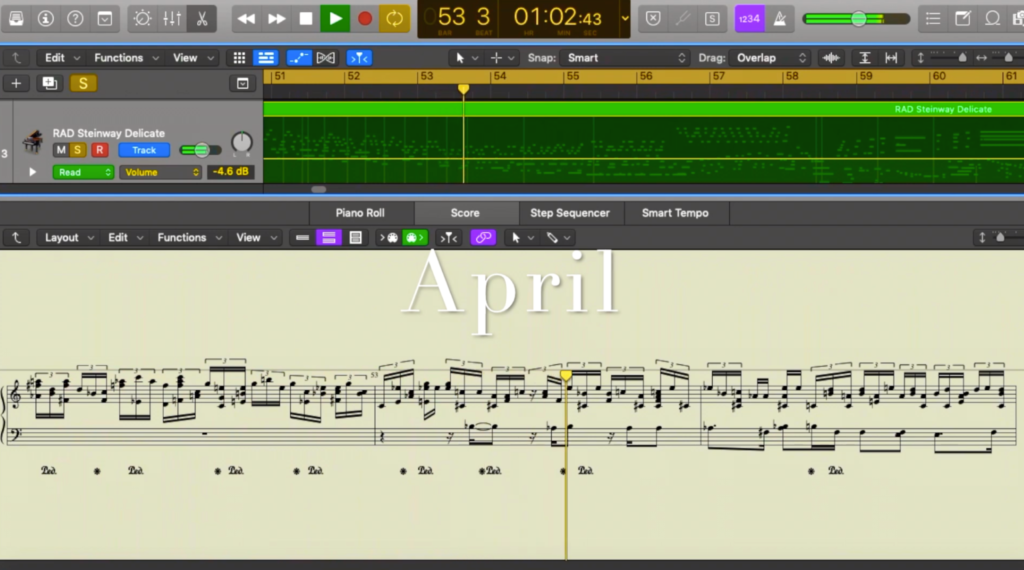The height and width of the screenshot is (570, 1024).
Task: Switch to Piano Roll tab
Action: 360,213
